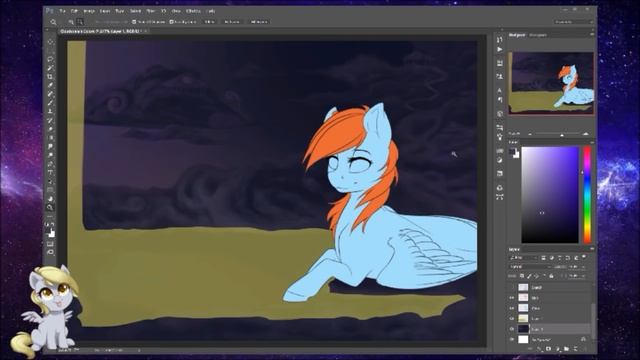Select the Gradient tool
Screen dimensions: 640x360
pos(50,138)
